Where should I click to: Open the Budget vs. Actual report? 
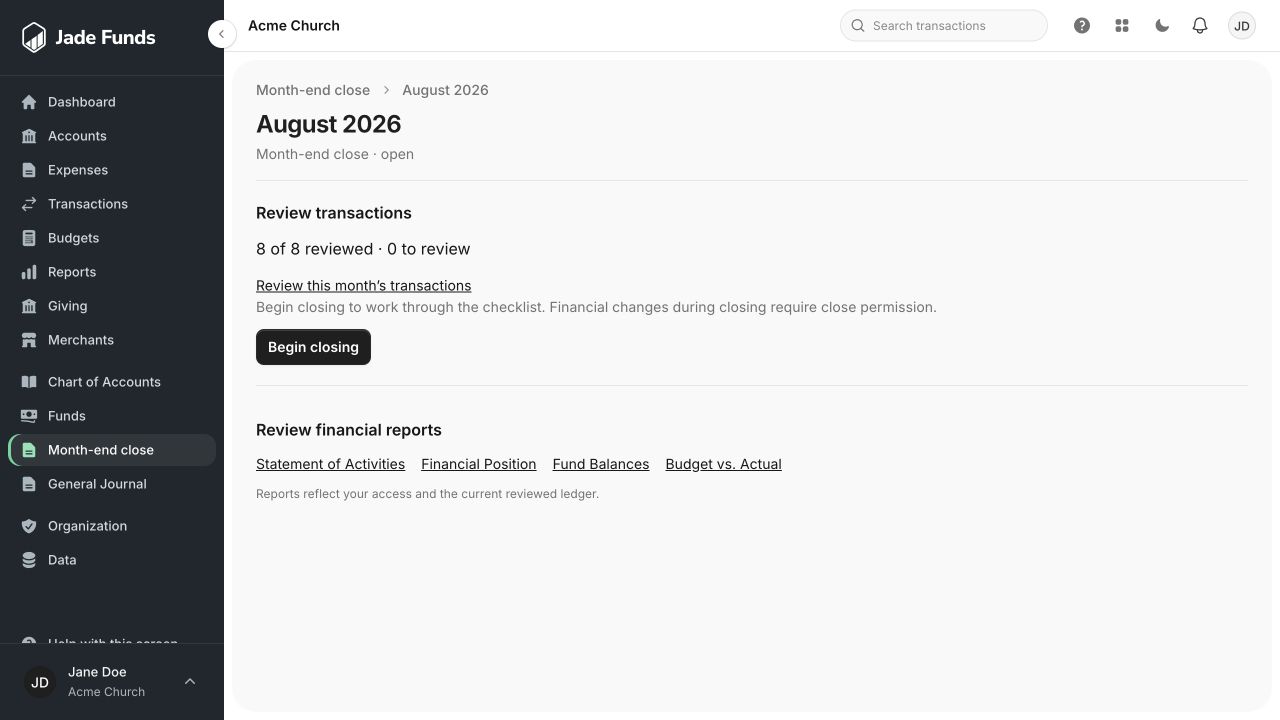pos(723,464)
